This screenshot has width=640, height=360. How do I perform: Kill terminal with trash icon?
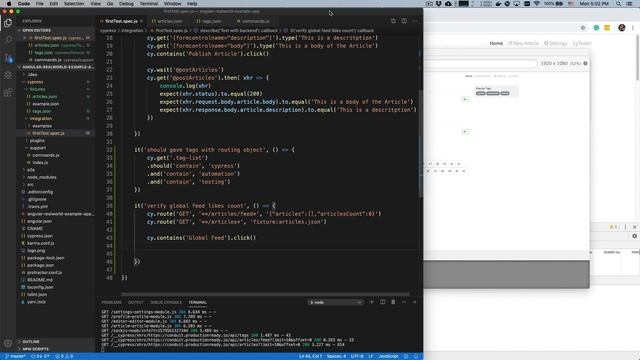coord(393,302)
